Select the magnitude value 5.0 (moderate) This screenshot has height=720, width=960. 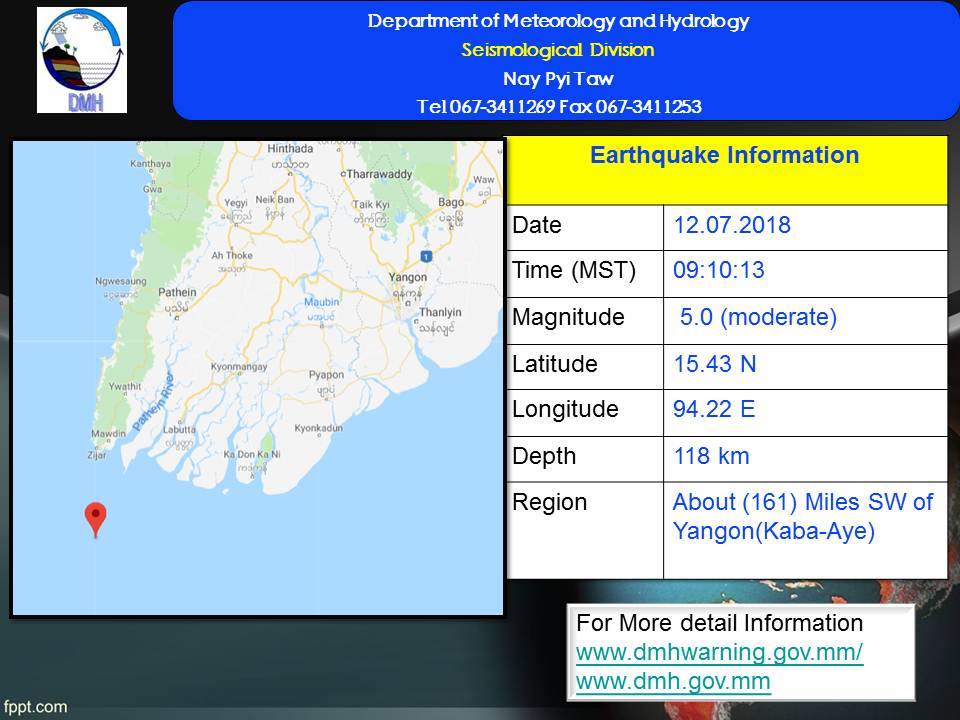click(x=758, y=317)
